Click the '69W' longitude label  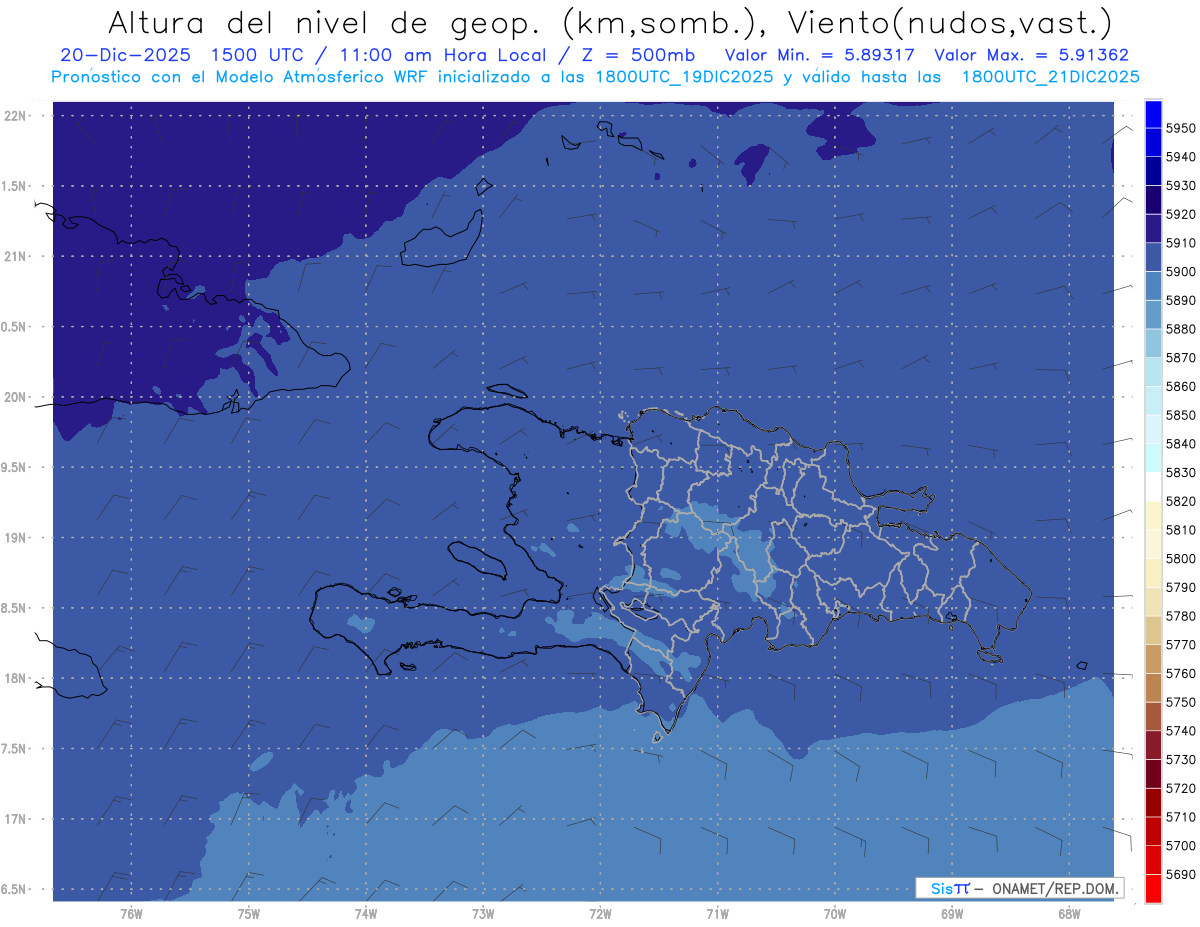[x=952, y=913]
